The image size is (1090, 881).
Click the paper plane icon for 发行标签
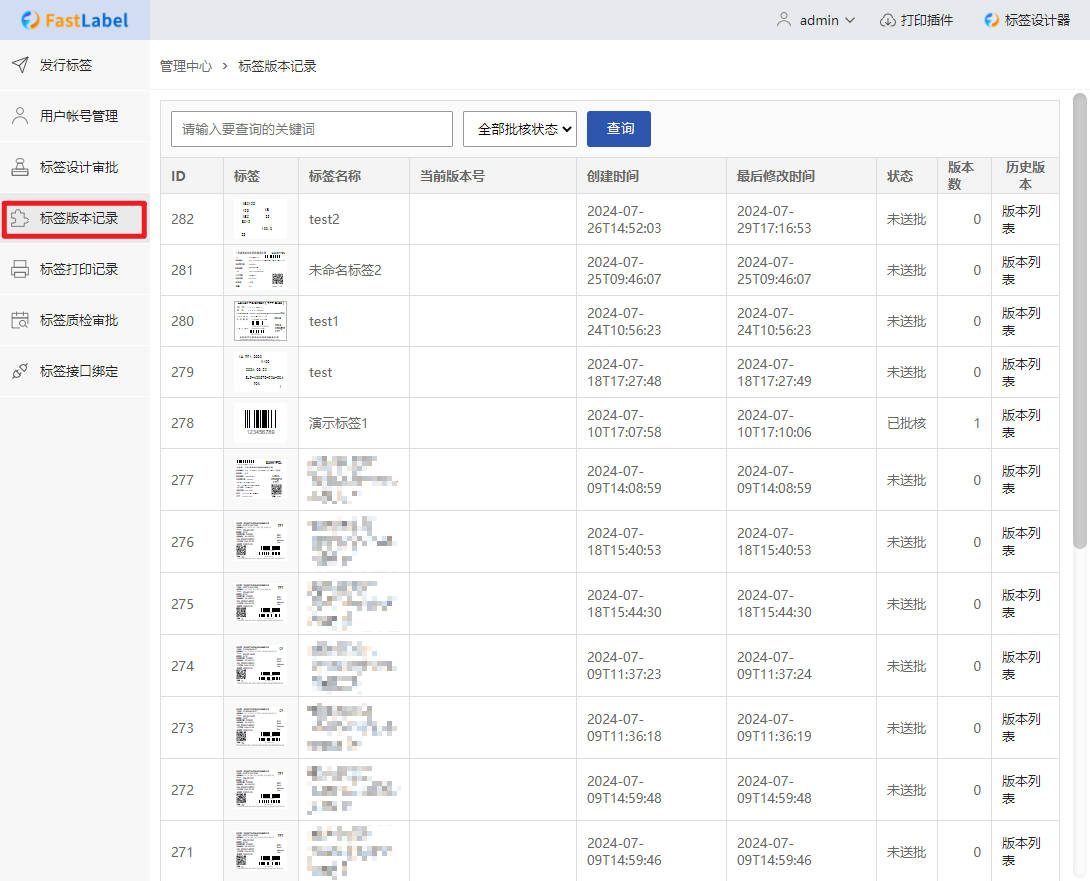tap(20, 65)
